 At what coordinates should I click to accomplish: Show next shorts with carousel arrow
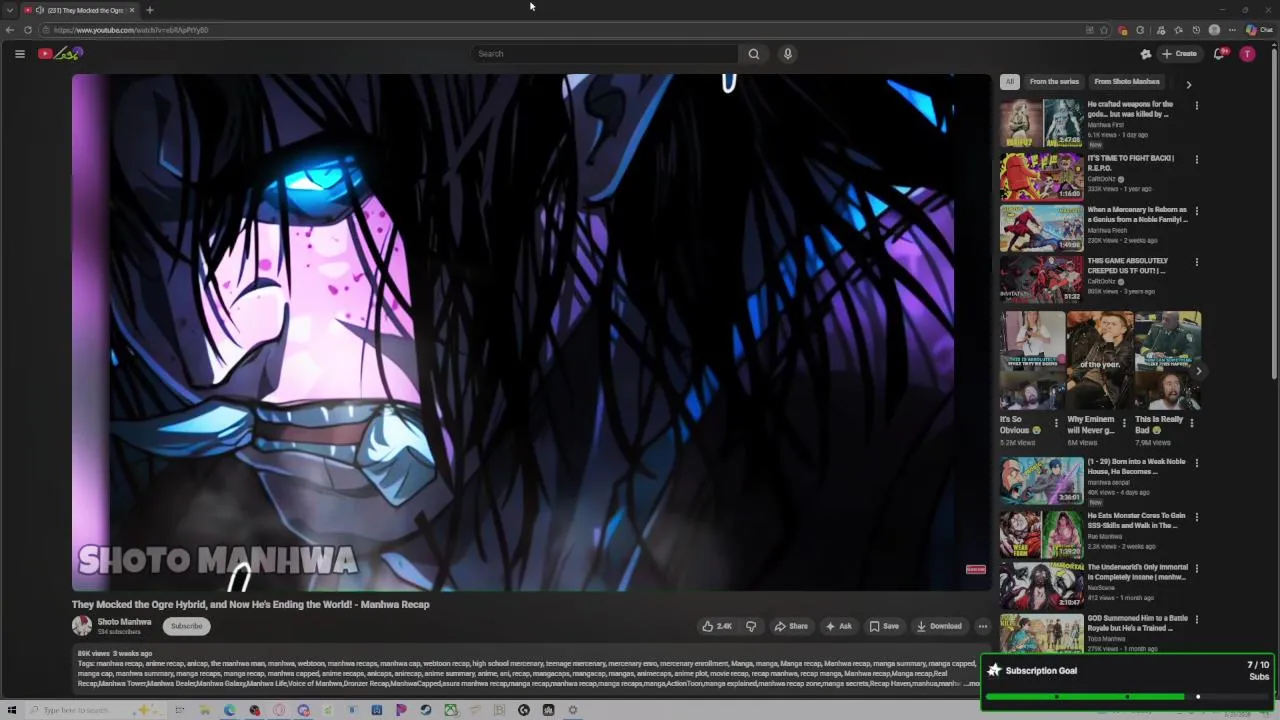1198,371
